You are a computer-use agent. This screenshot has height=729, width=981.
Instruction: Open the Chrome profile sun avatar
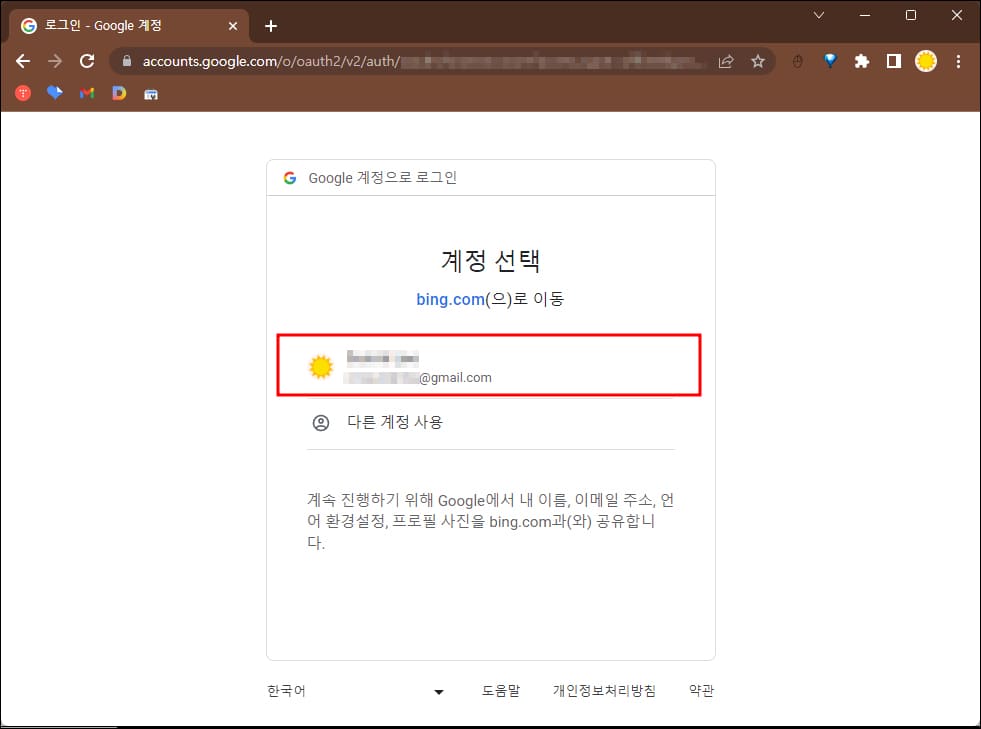coord(925,61)
